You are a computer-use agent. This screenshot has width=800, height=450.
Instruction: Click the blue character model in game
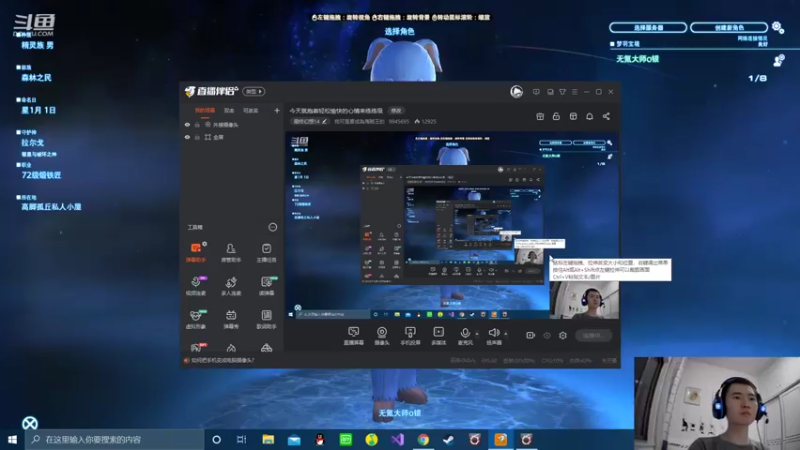(x=404, y=60)
